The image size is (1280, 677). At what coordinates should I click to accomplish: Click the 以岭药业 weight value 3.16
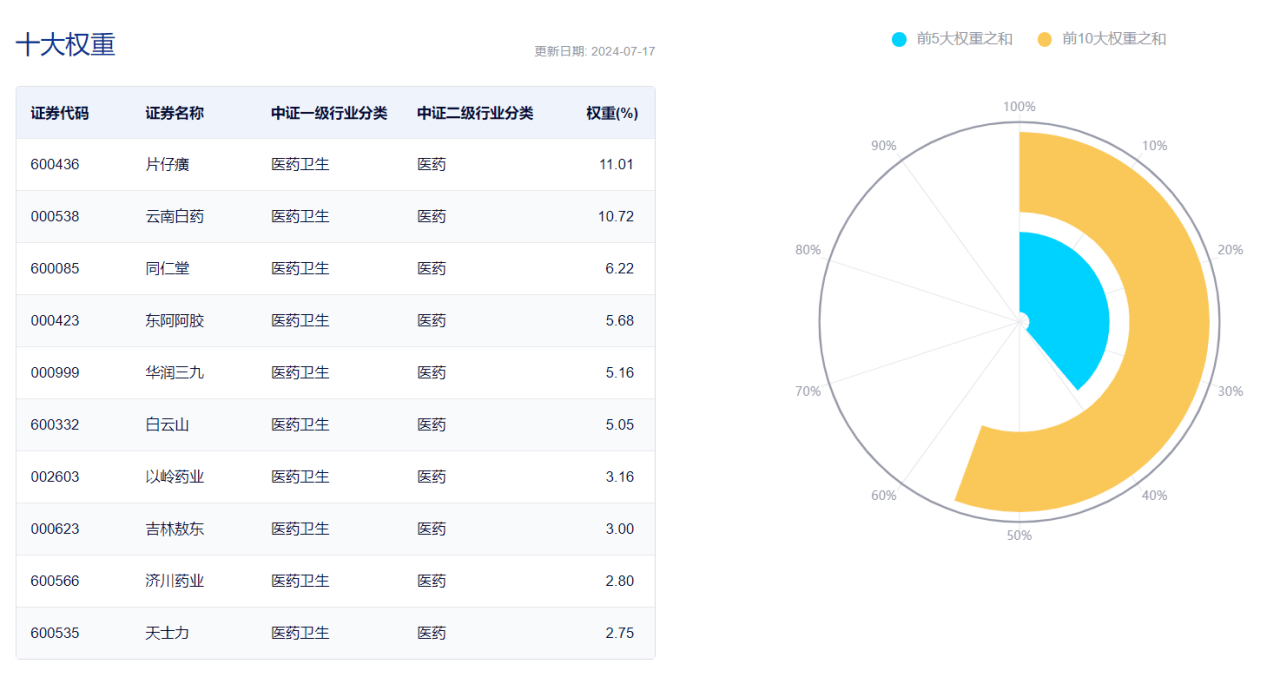click(619, 477)
